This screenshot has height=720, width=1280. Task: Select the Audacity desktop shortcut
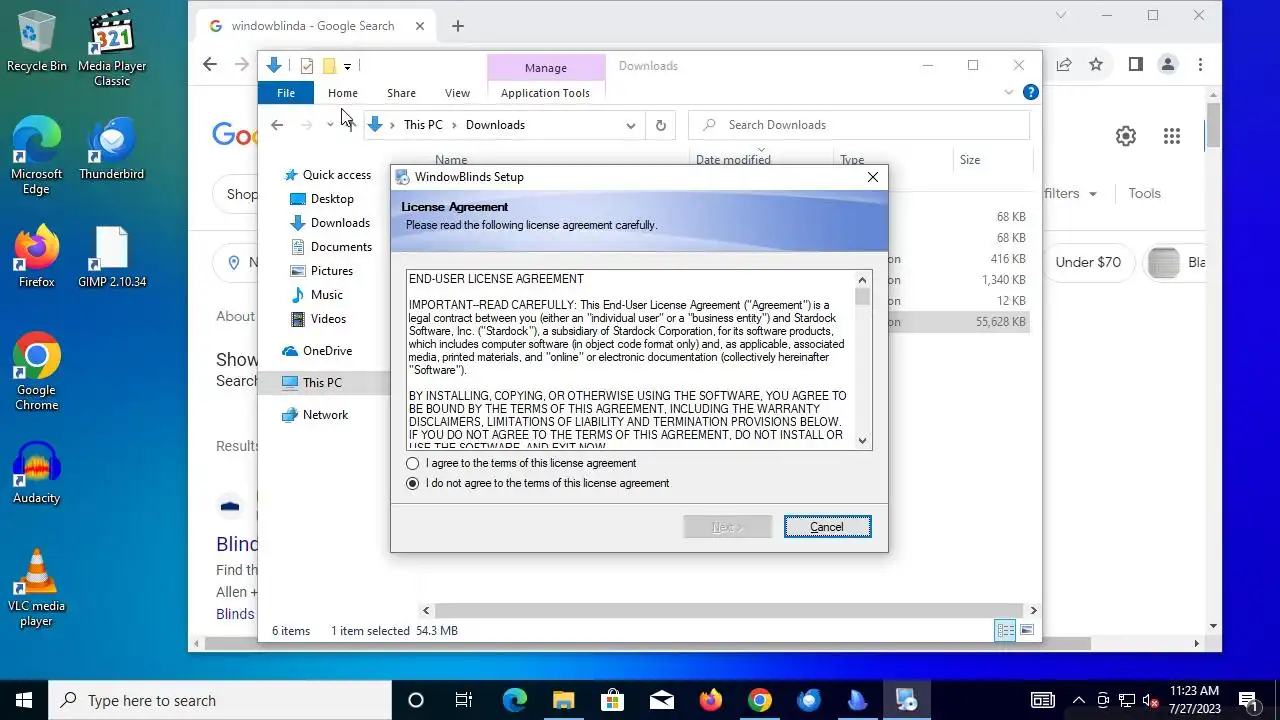coord(37,473)
